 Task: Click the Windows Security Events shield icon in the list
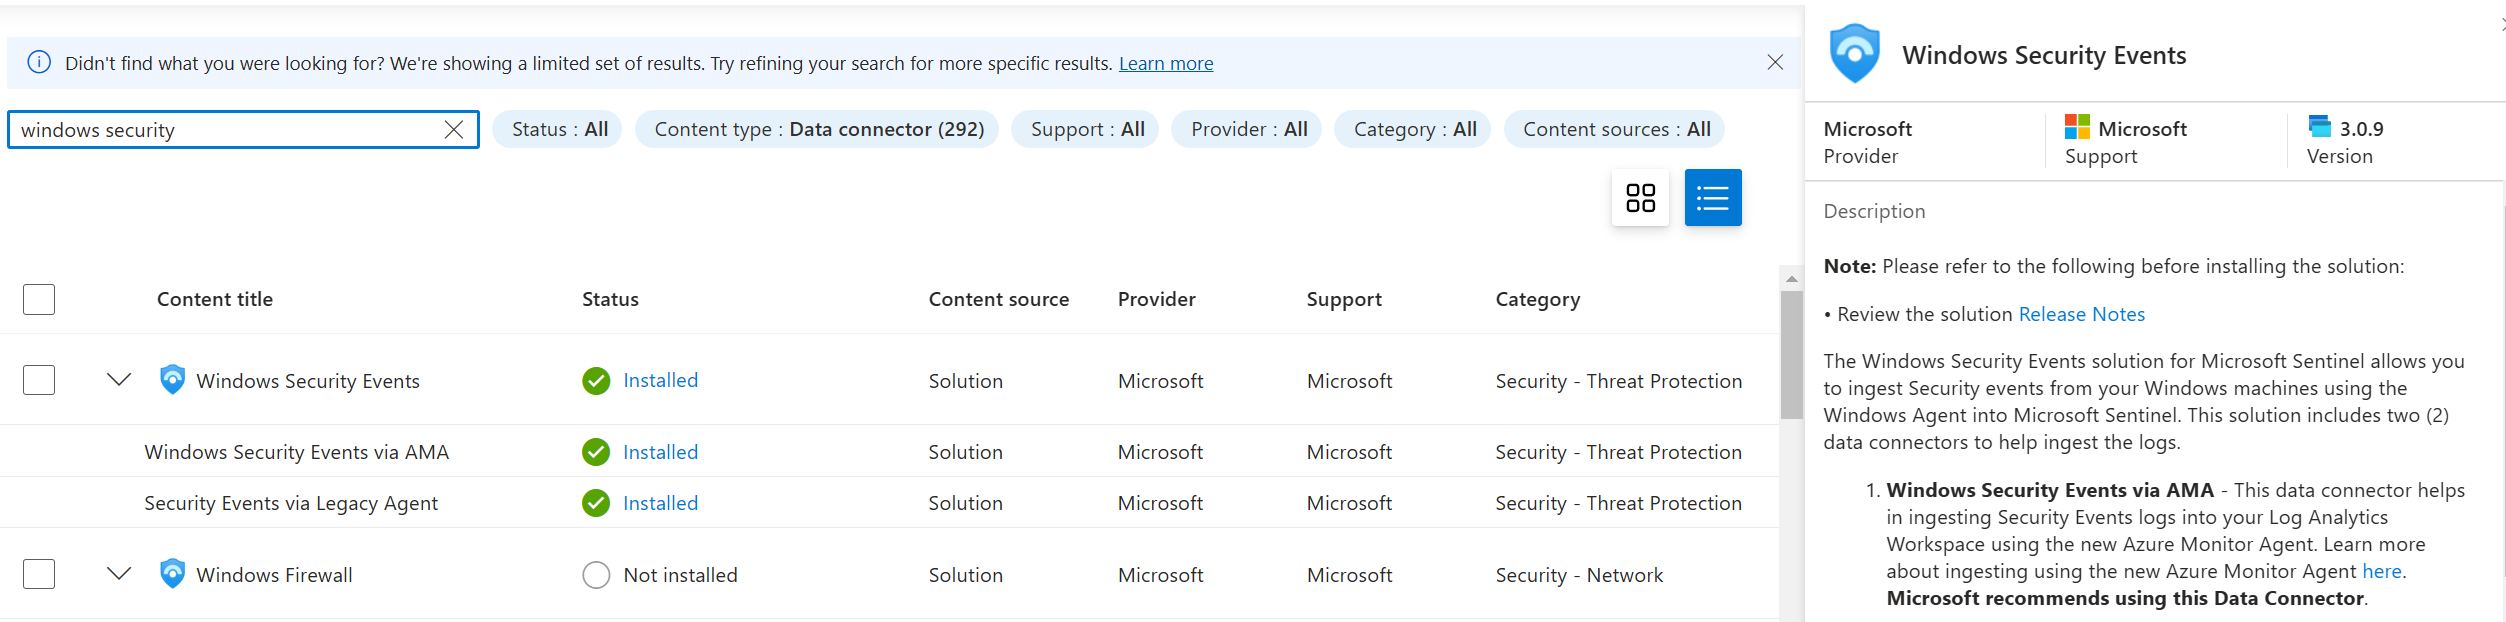(172, 380)
